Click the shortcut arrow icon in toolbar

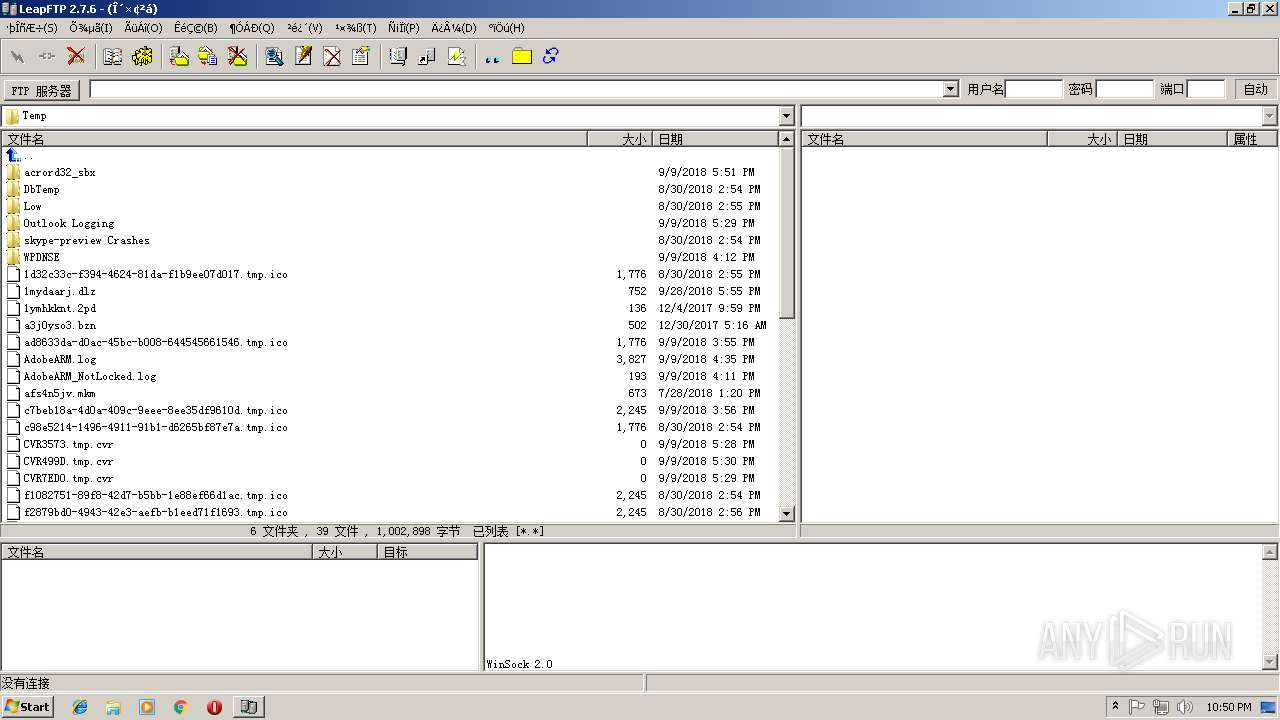click(427, 56)
